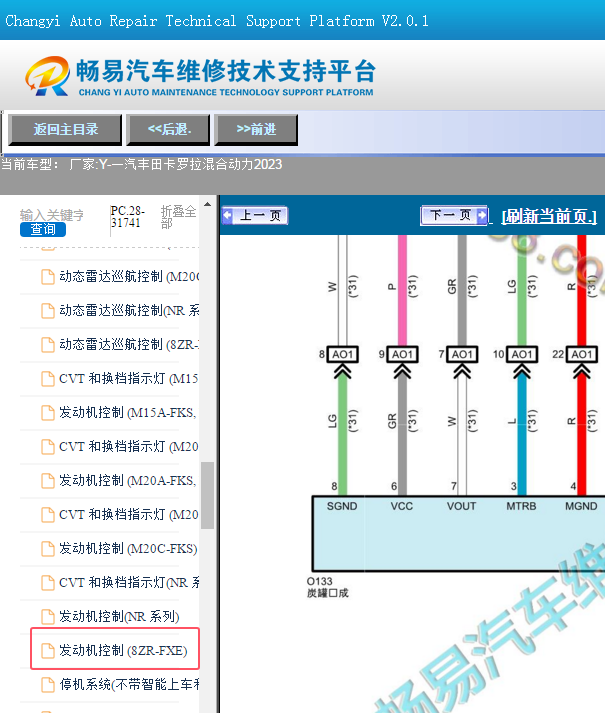Go to previous page 上一页
The height and width of the screenshot is (713, 605).
click(x=255, y=216)
